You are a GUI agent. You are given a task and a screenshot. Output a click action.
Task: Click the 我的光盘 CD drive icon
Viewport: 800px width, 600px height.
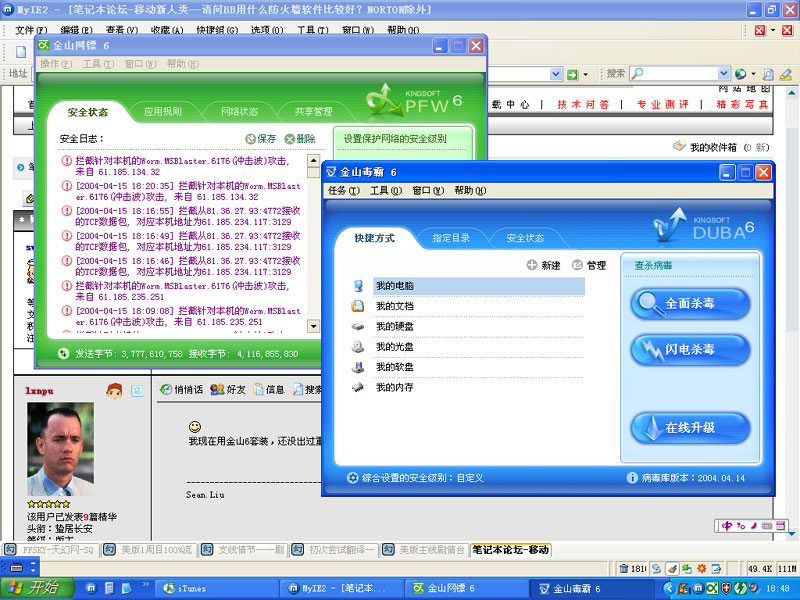358,347
